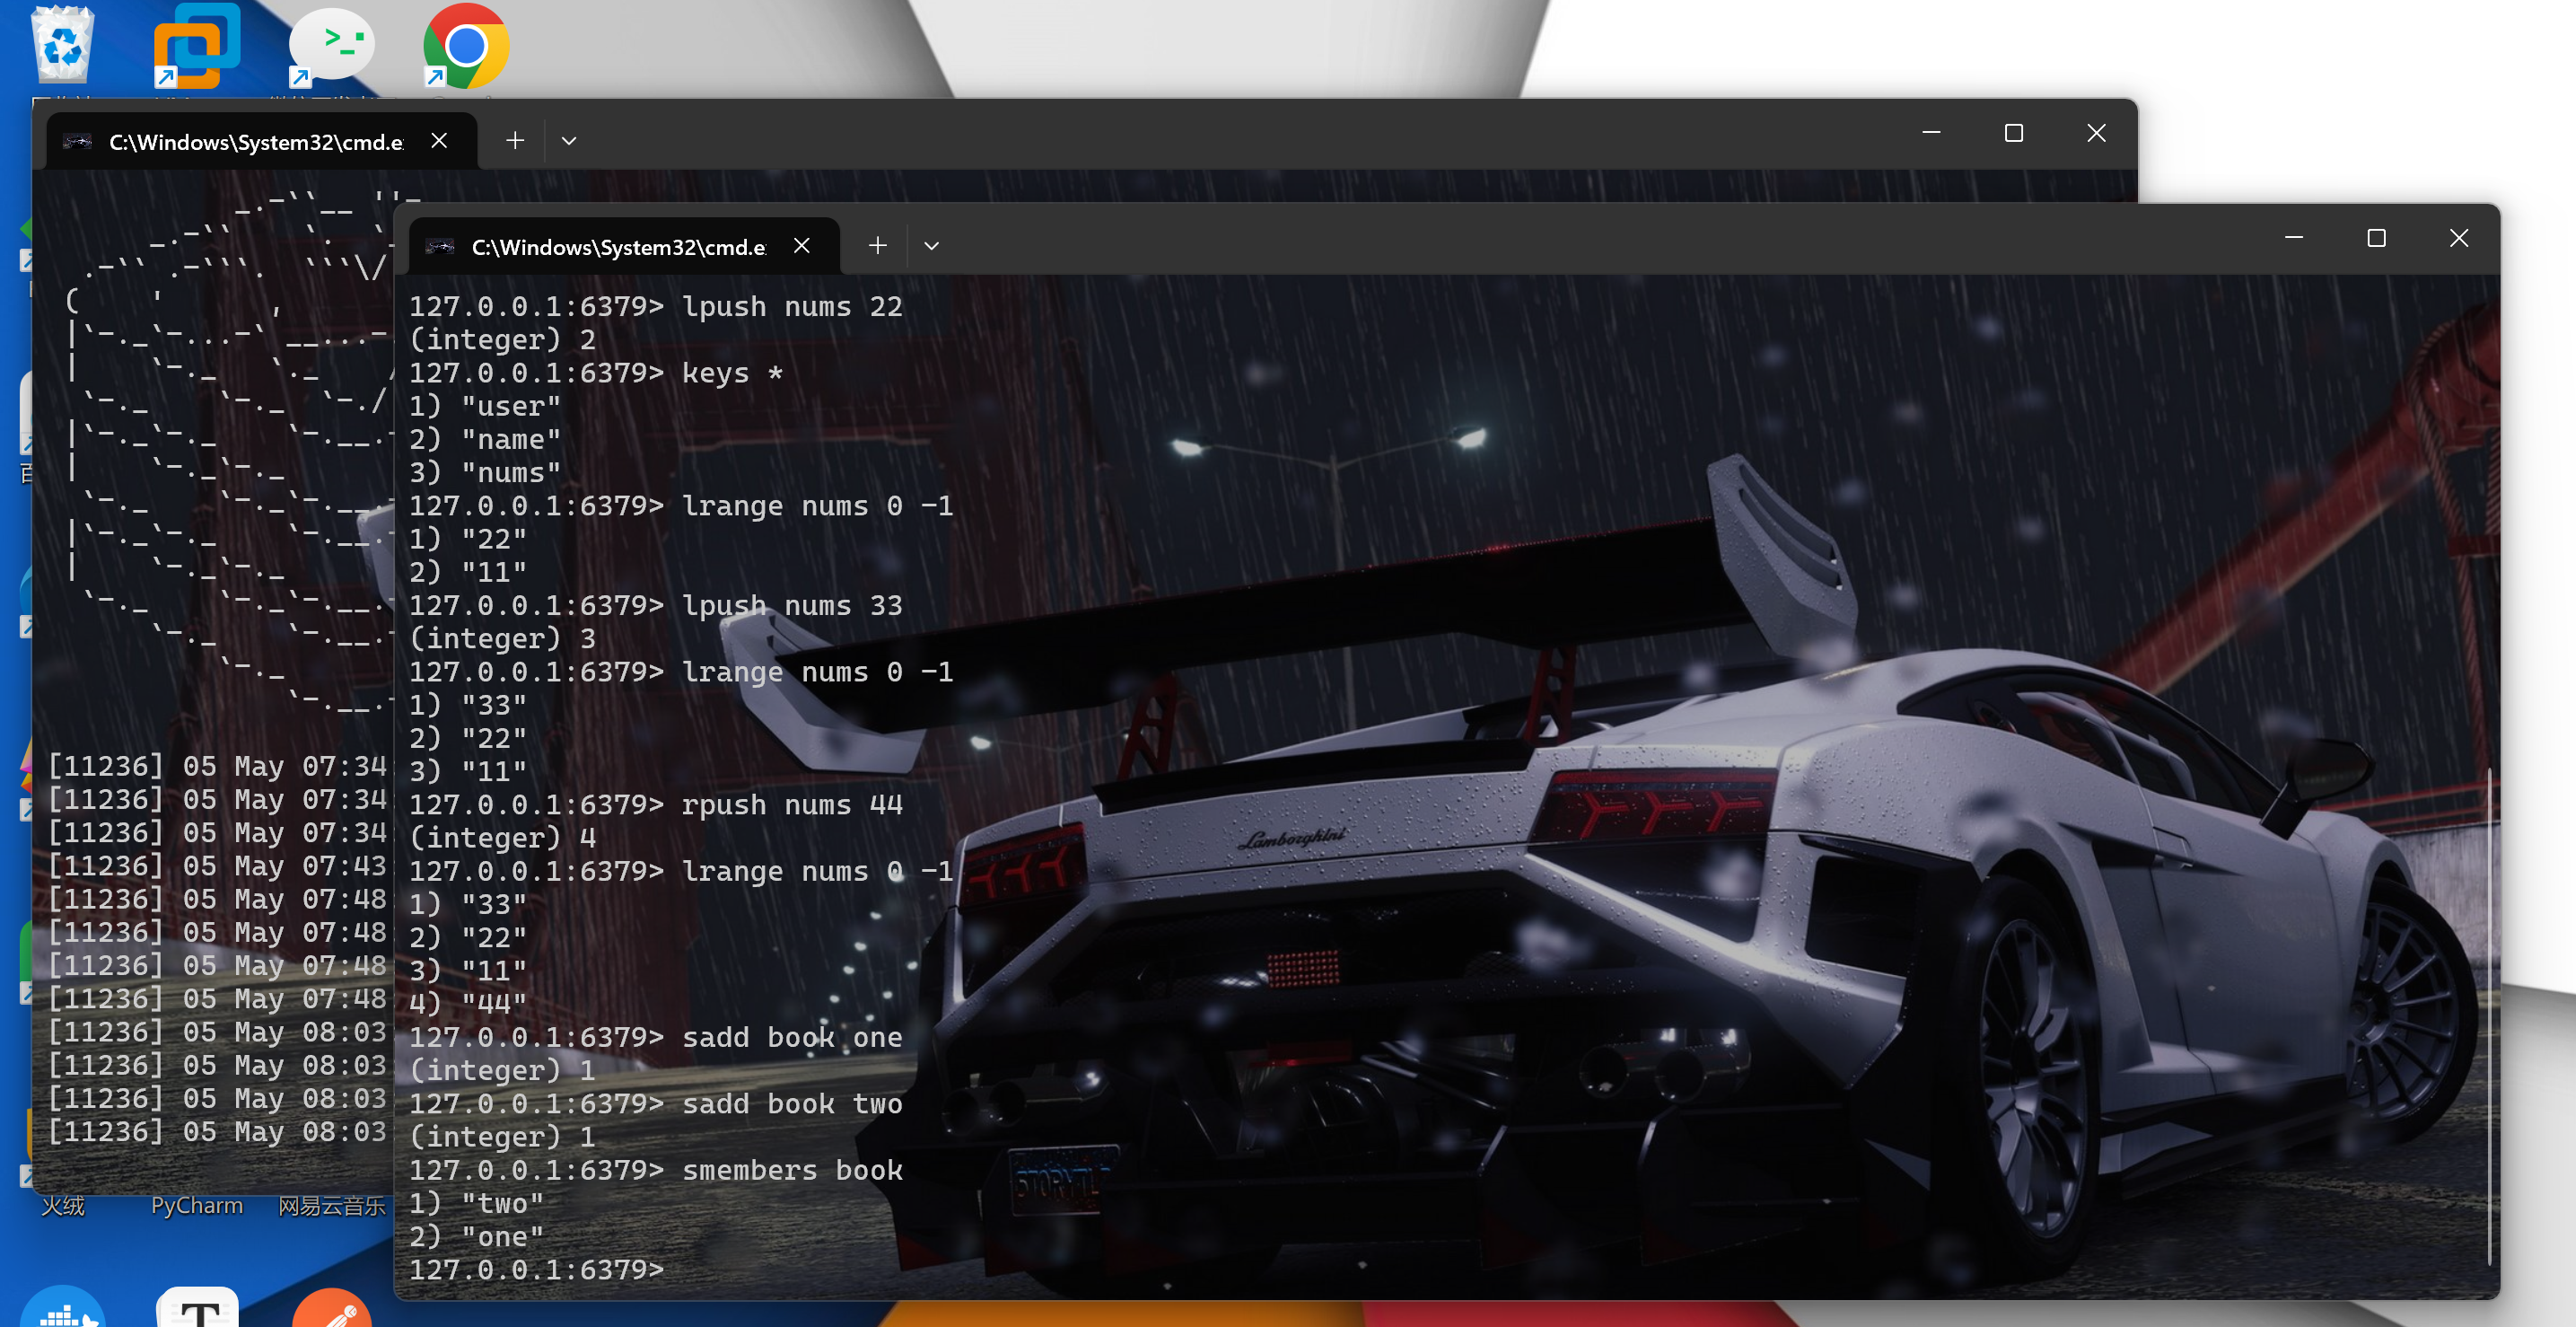Maximize the front terminal window

tap(2376, 238)
